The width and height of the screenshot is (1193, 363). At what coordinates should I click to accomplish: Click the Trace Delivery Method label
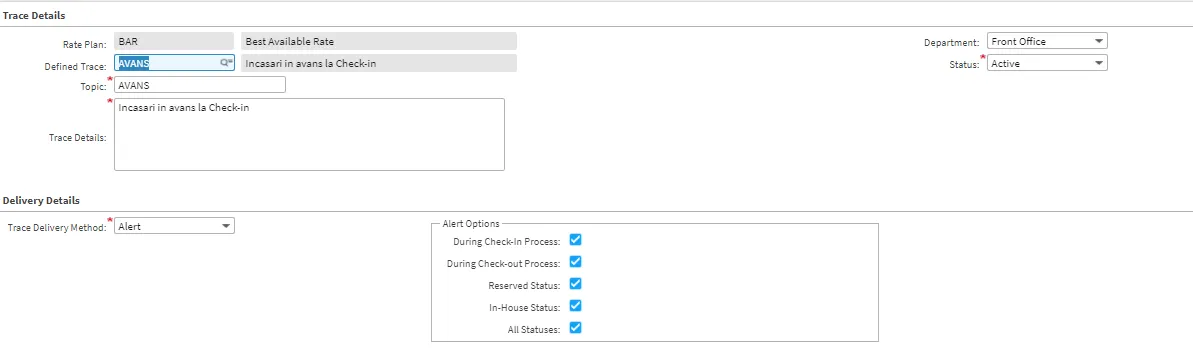click(57, 228)
